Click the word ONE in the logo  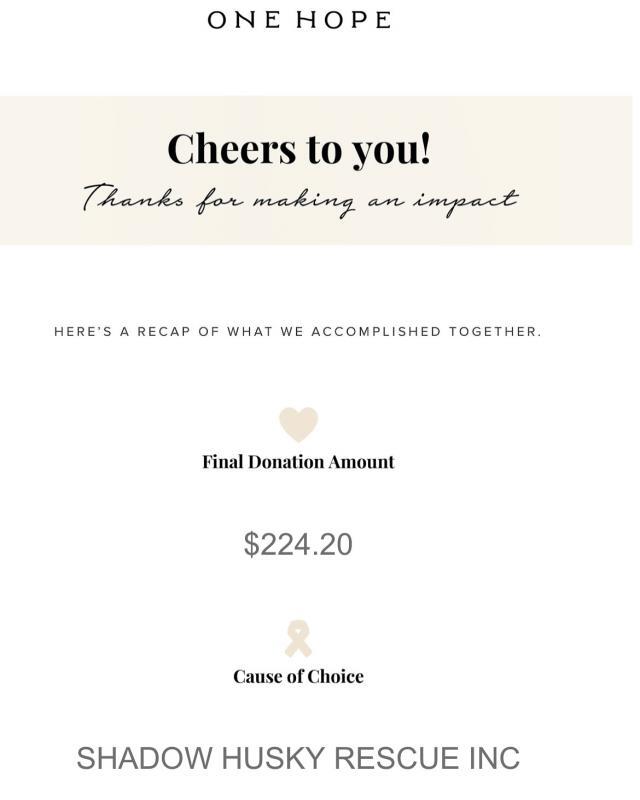(244, 20)
